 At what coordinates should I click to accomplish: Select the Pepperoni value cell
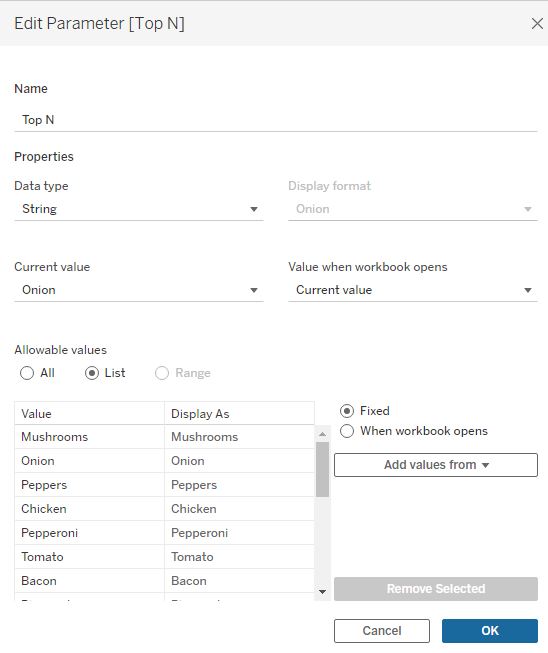[90, 533]
